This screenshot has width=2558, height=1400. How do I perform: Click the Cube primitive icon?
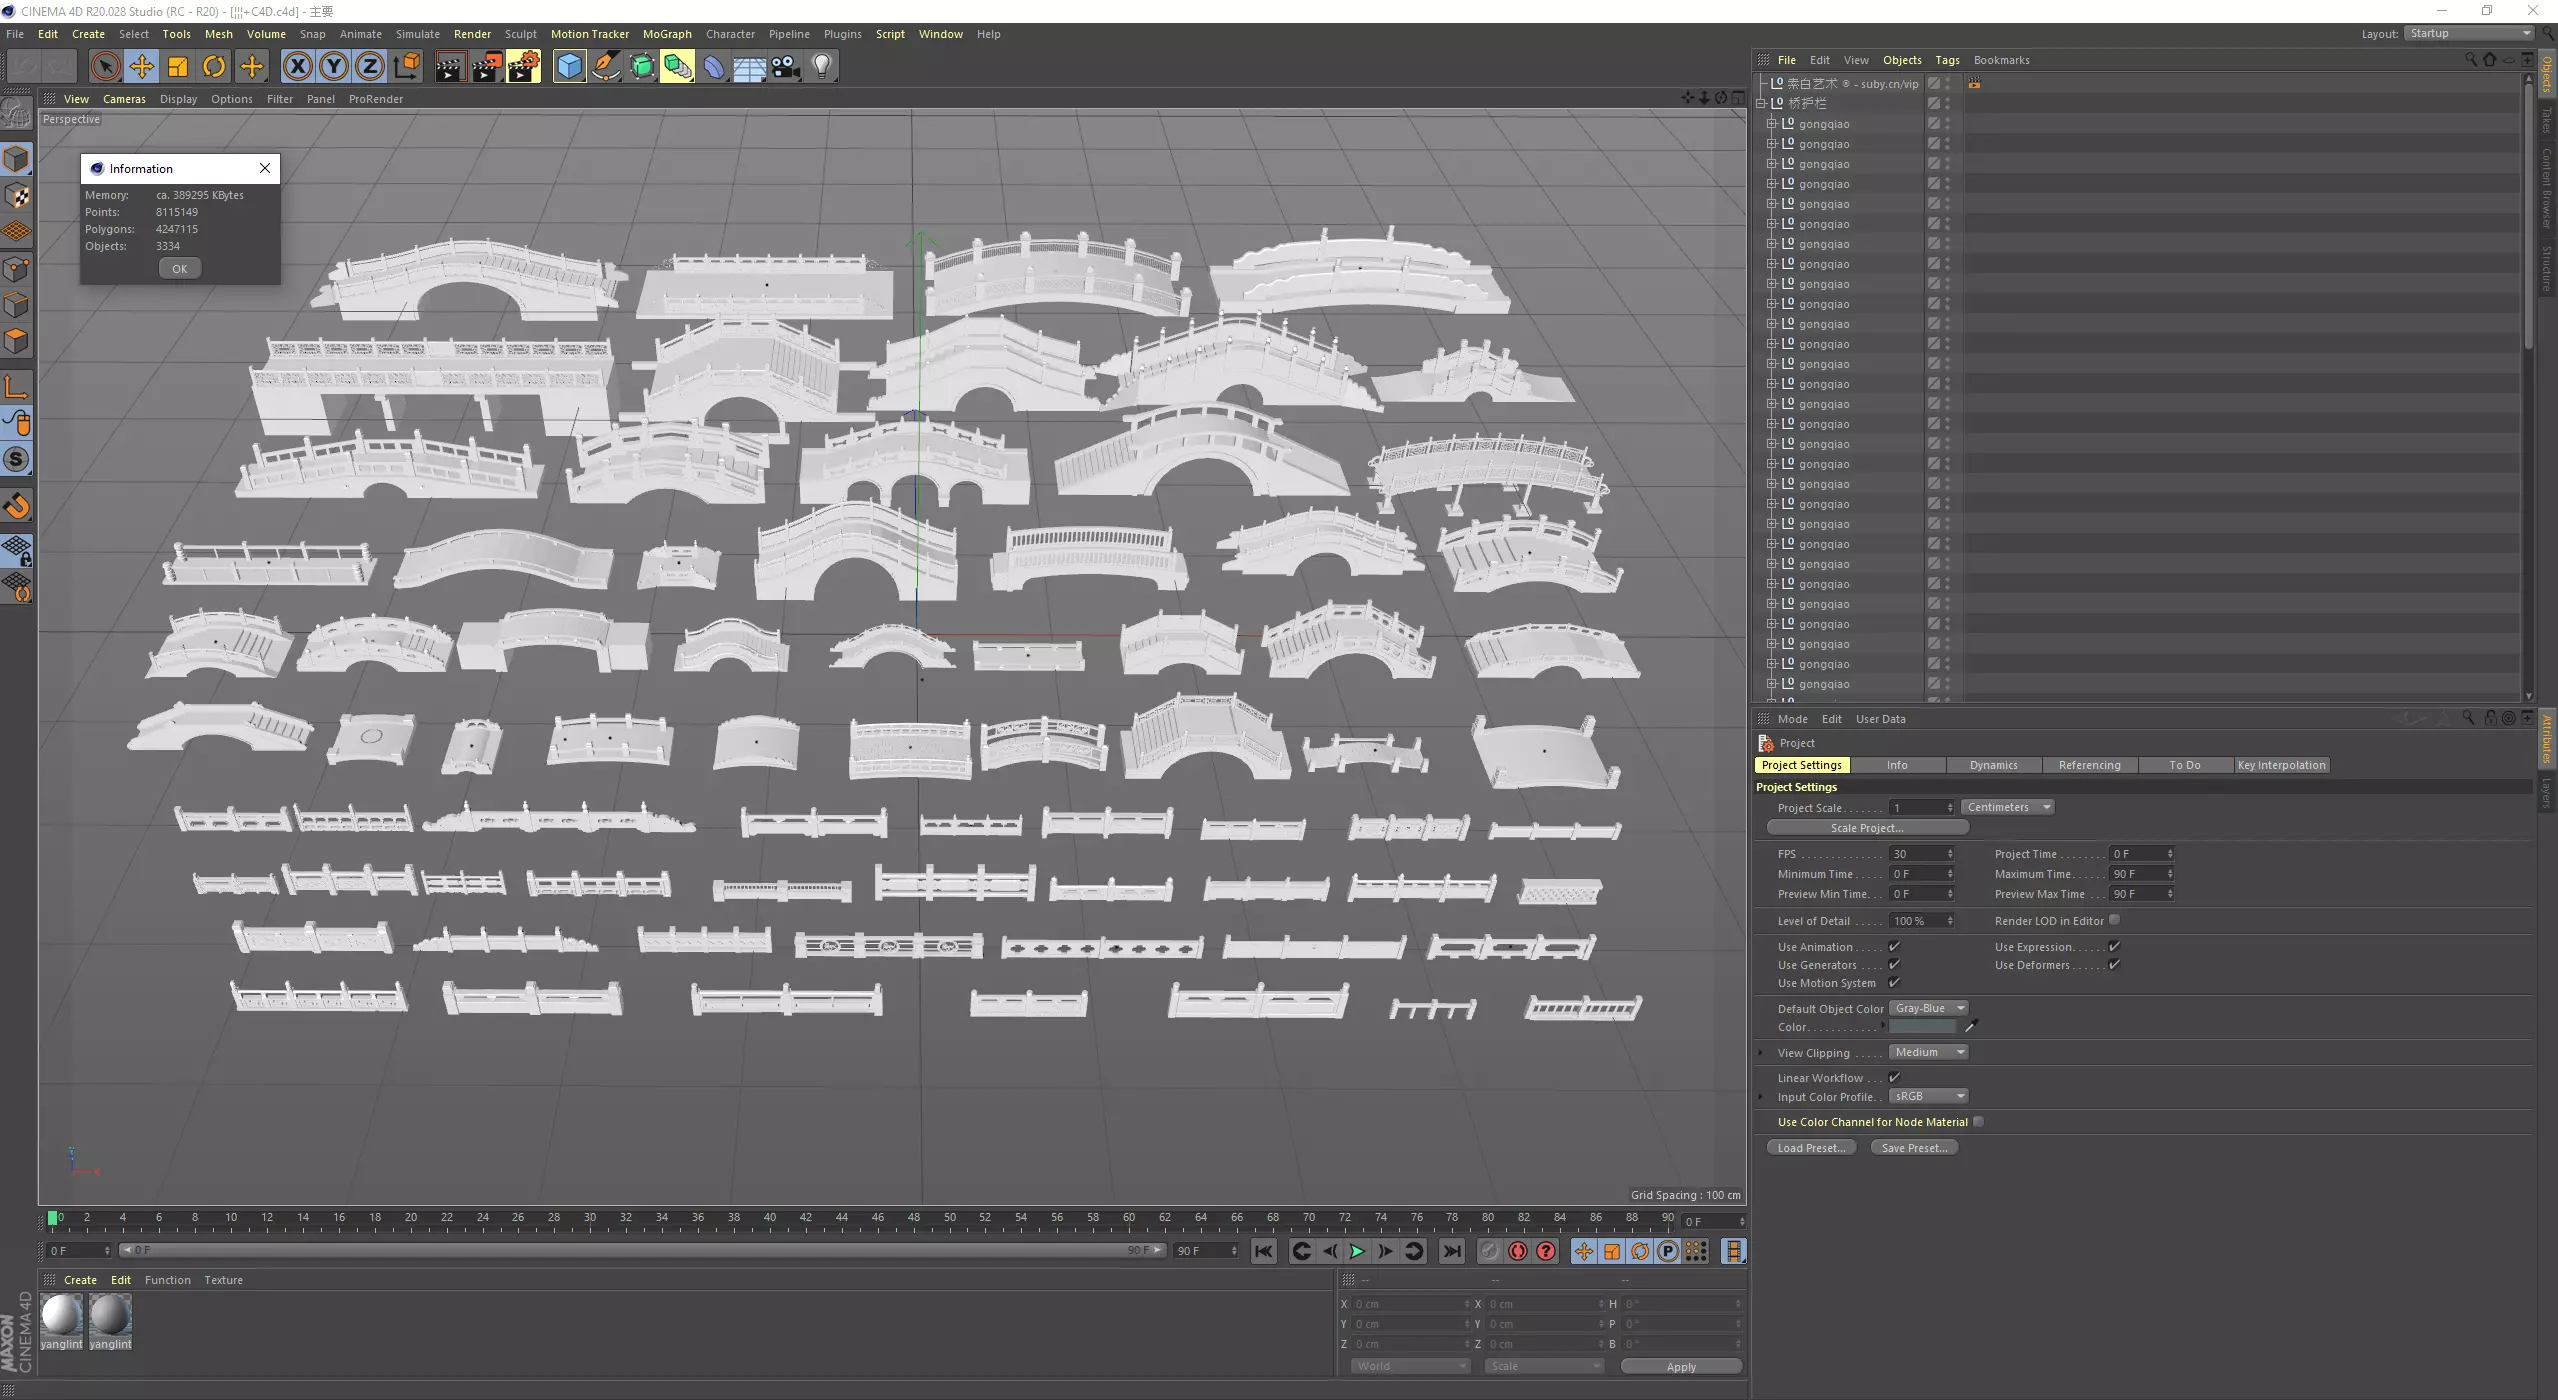tap(569, 67)
